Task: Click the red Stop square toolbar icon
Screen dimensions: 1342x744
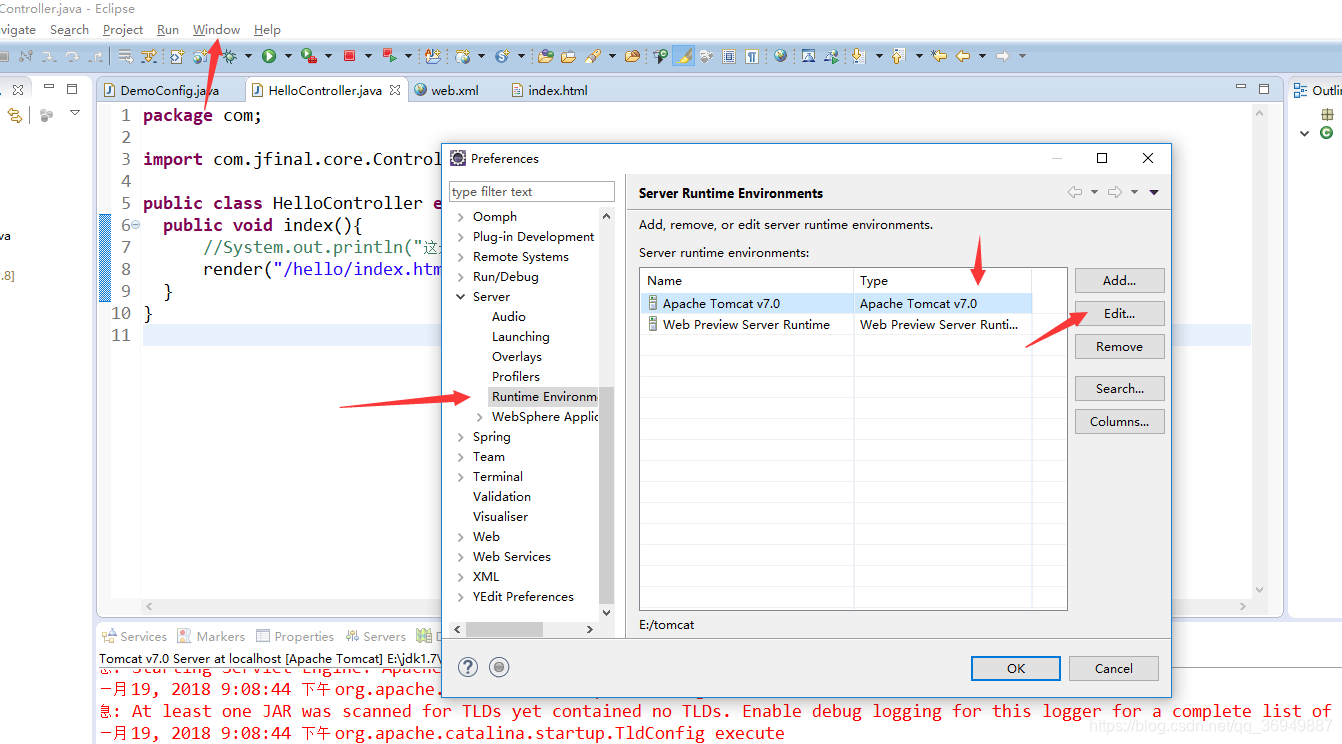Action: pyautogui.click(x=349, y=56)
